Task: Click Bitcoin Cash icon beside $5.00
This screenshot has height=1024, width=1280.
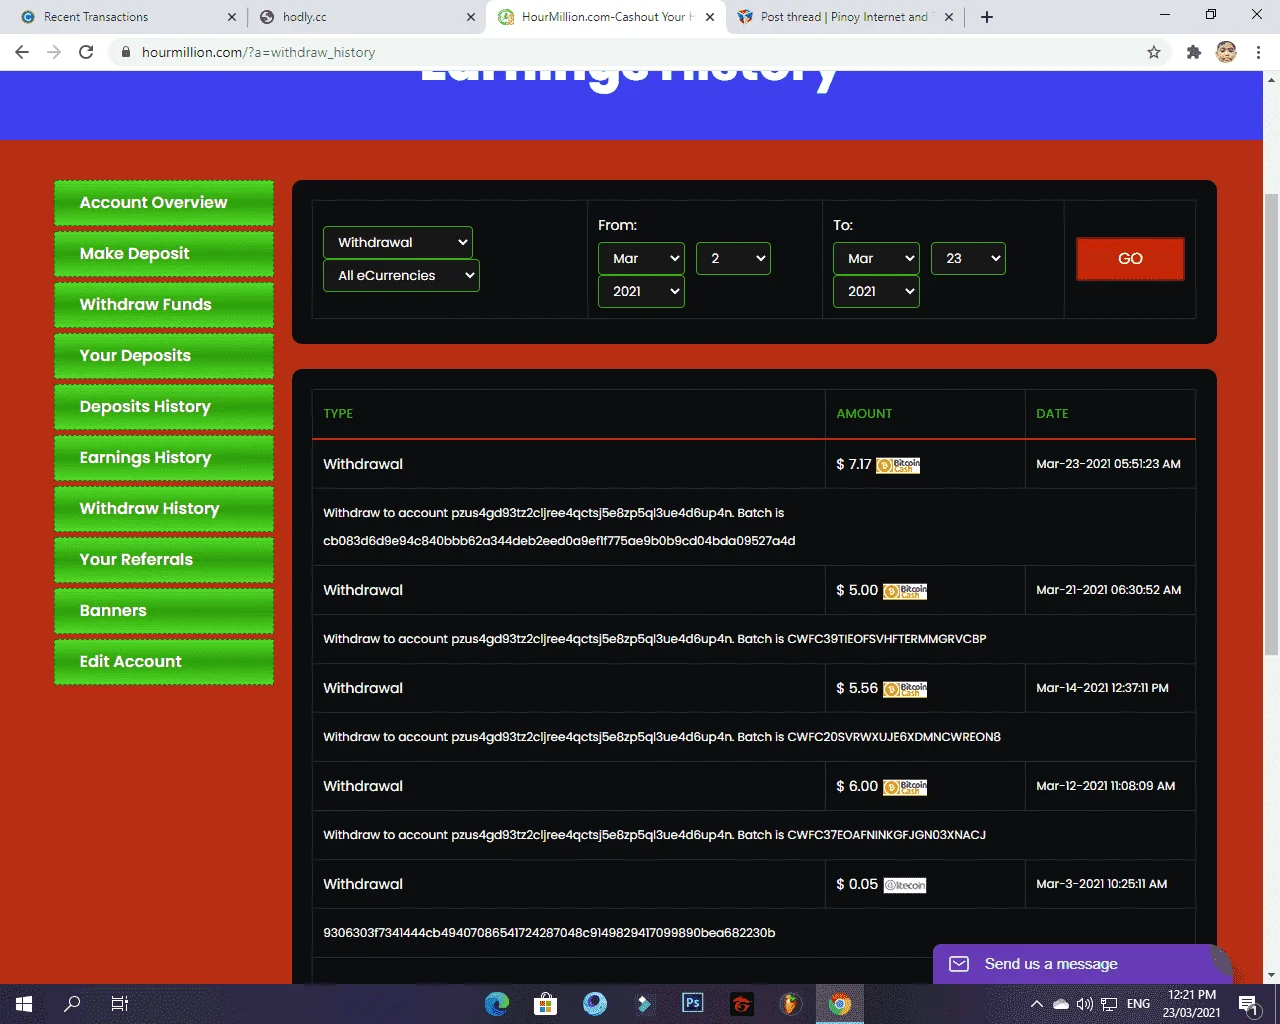Action: 905,591
